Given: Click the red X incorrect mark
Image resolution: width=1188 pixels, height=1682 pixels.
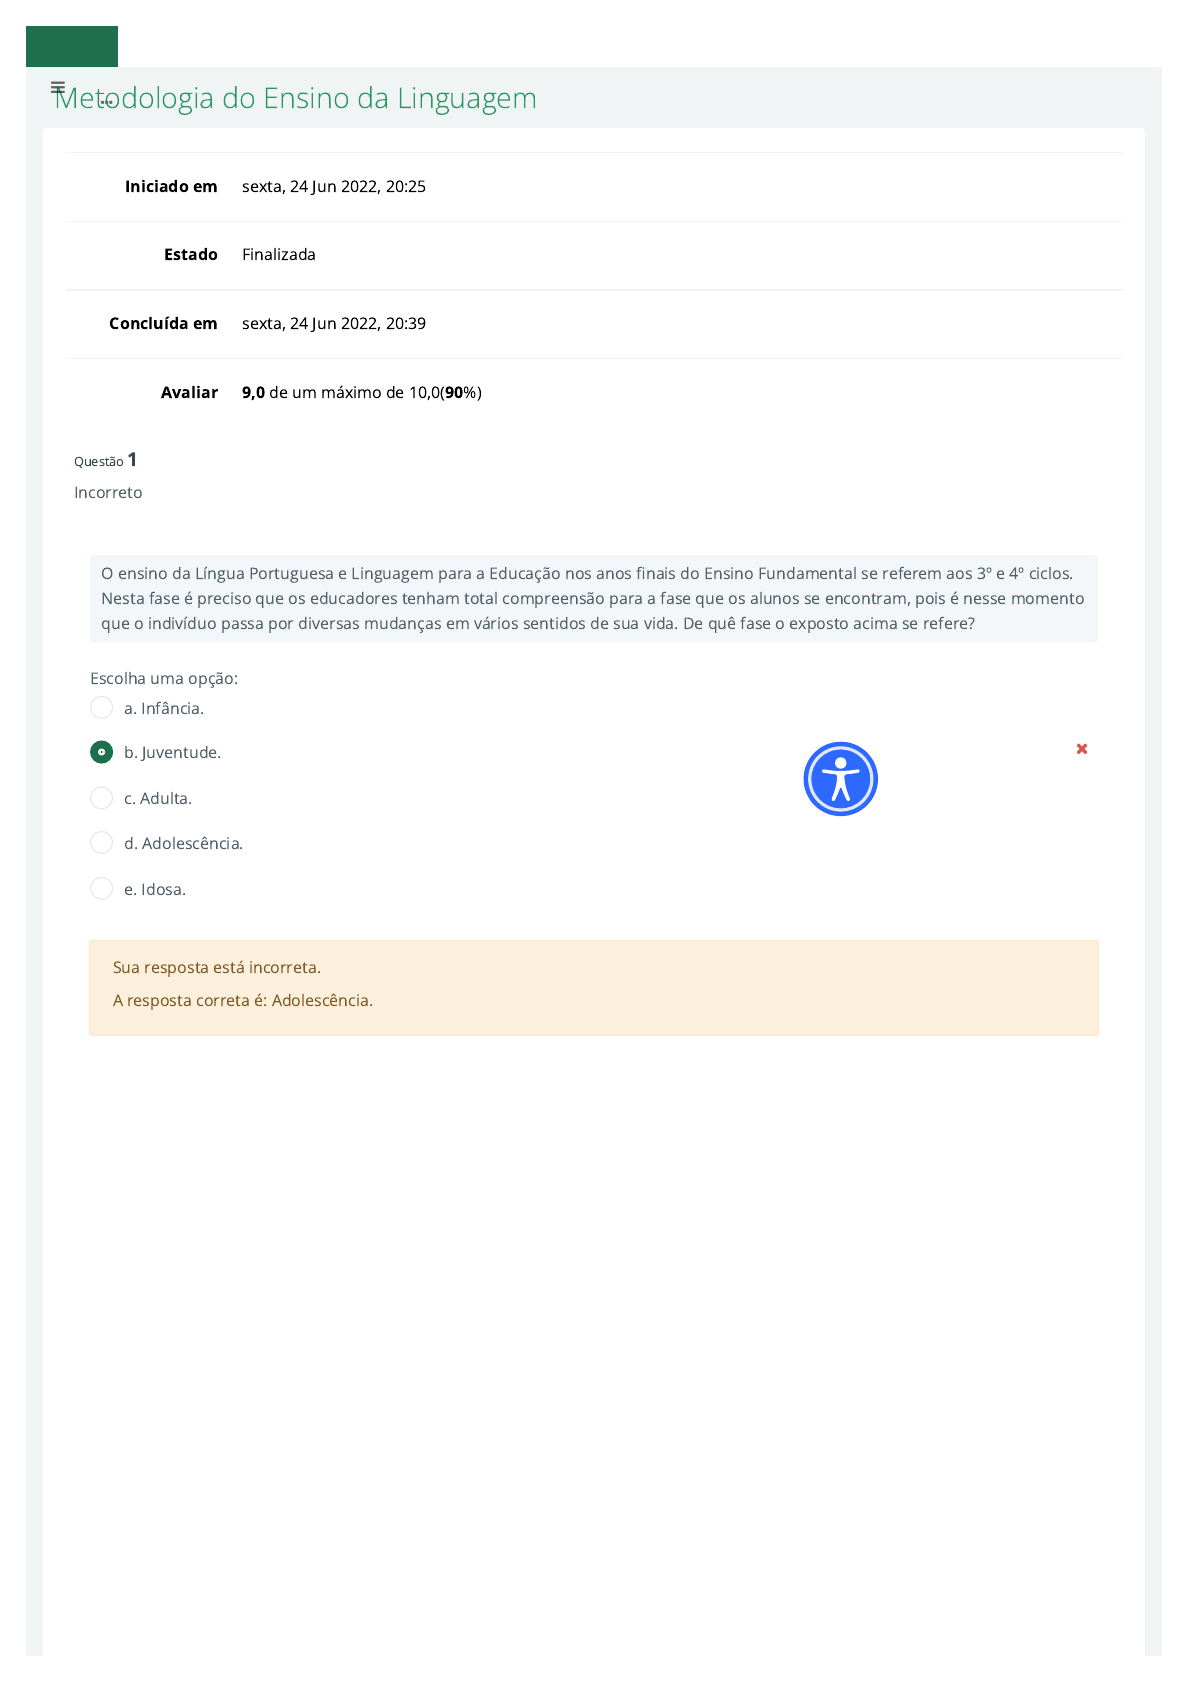Looking at the screenshot, I should click(x=1081, y=749).
